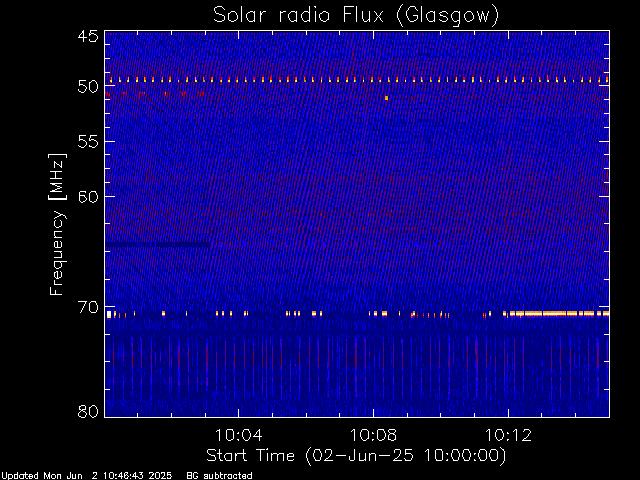Click the 10:04 time tick label

pyautogui.click(x=238, y=435)
